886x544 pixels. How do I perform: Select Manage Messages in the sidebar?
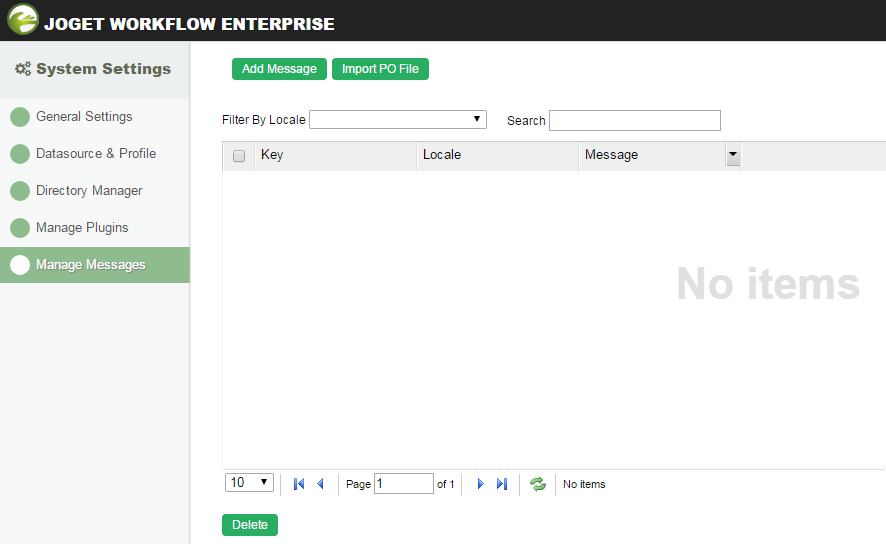(x=95, y=265)
